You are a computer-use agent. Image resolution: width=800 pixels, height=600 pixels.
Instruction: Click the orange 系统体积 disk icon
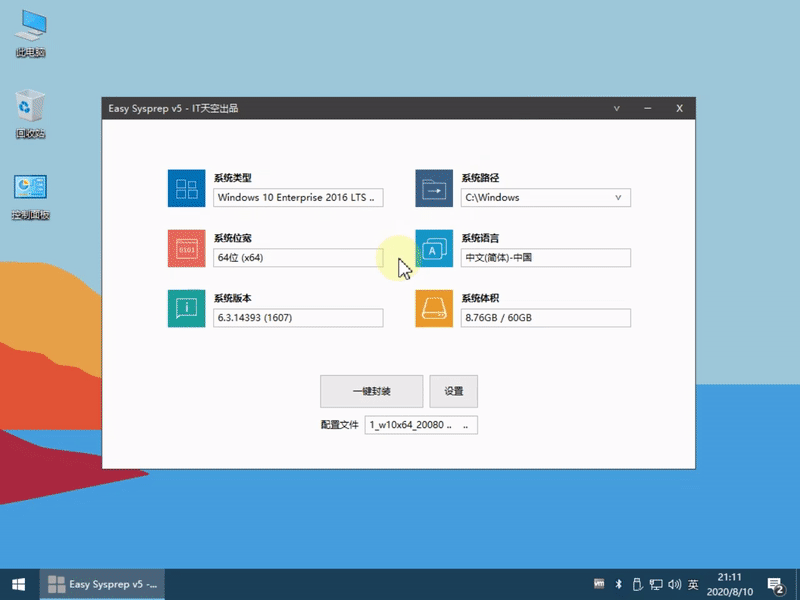tap(434, 308)
